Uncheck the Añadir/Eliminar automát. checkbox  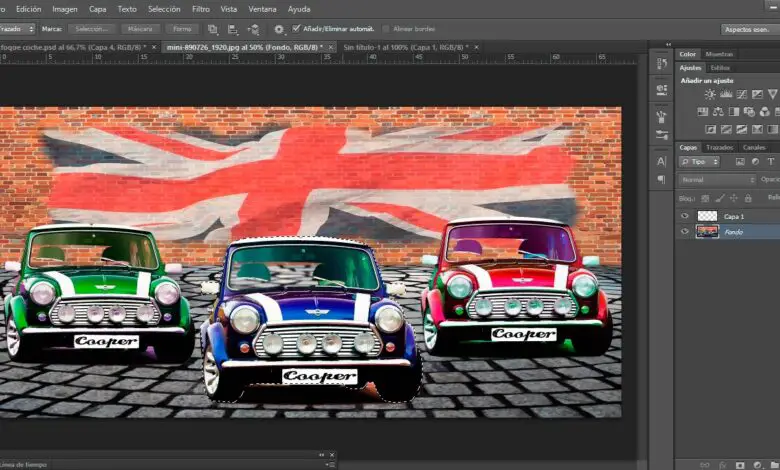coord(296,29)
